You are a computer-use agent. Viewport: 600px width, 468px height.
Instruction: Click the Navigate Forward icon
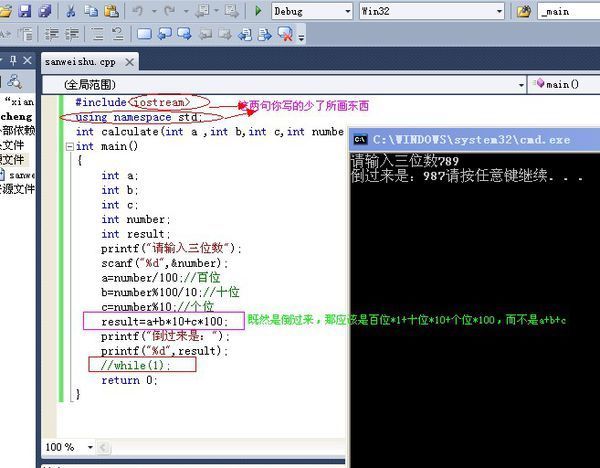click(232, 11)
